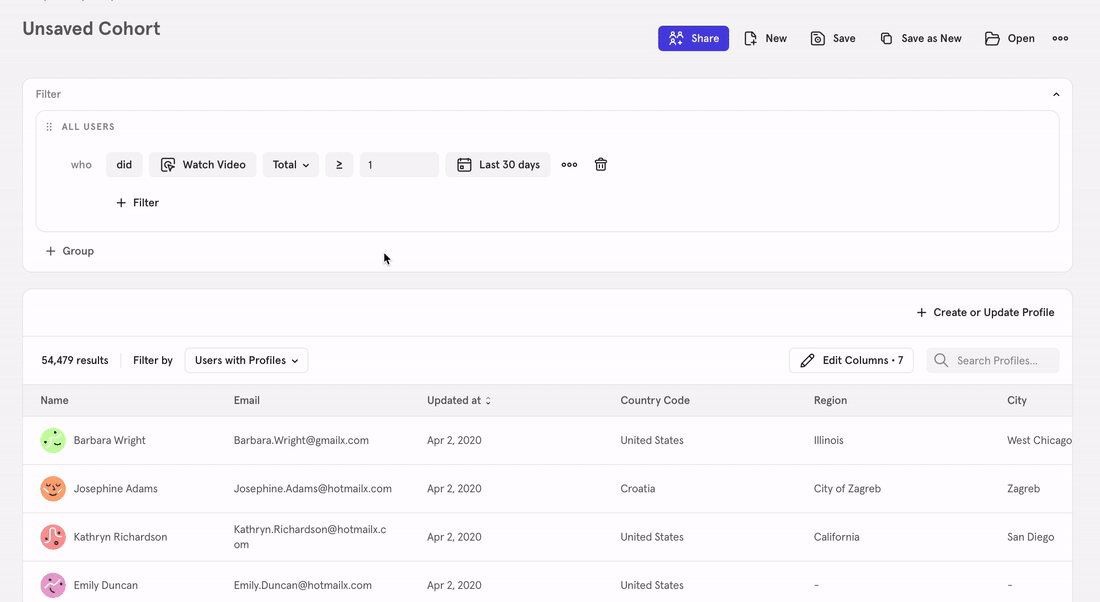Click the magnifying glass in Search Profiles
This screenshot has height=602, width=1100.
pyautogui.click(x=939, y=360)
